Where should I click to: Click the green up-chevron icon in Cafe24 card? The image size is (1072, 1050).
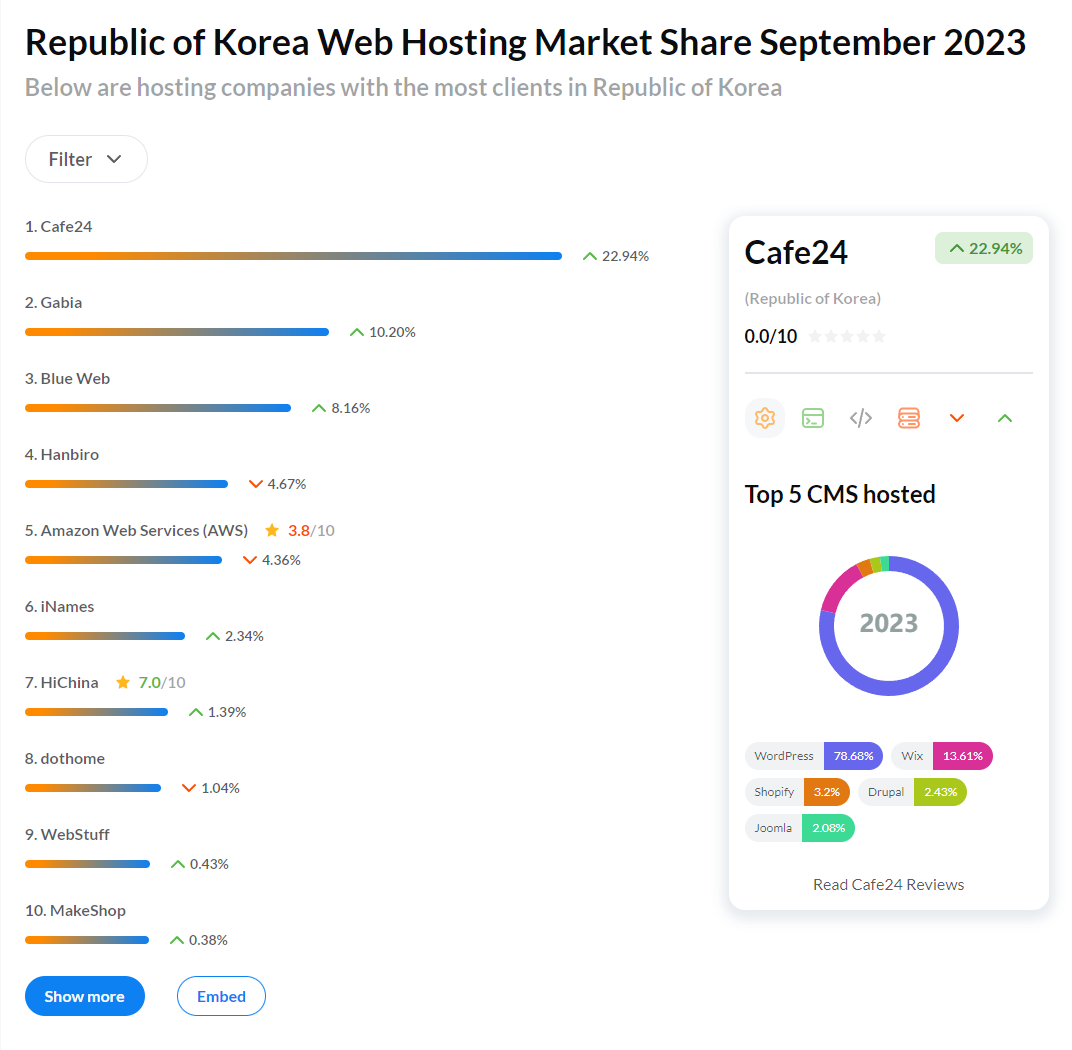point(1005,418)
